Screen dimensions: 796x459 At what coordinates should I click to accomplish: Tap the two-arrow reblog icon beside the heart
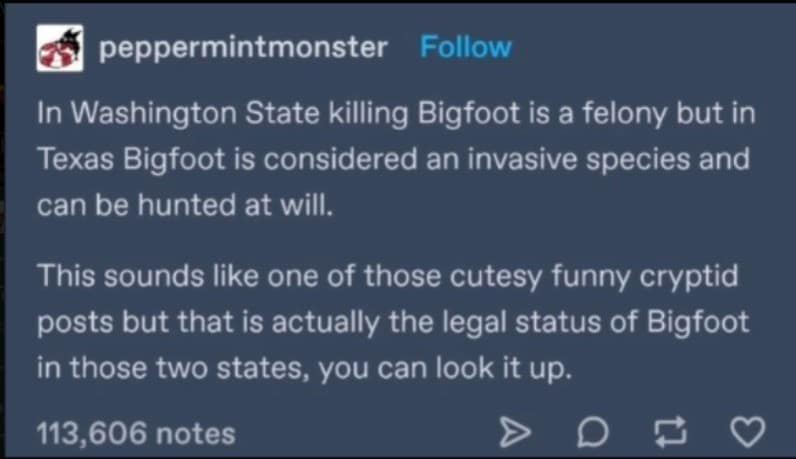point(670,433)
